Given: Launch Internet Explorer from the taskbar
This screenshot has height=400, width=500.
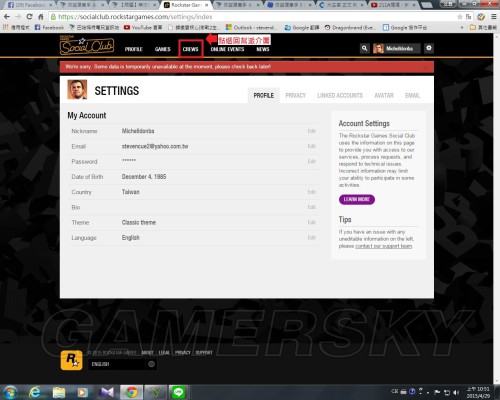Looking at the screenshot, I should (34, 392).
